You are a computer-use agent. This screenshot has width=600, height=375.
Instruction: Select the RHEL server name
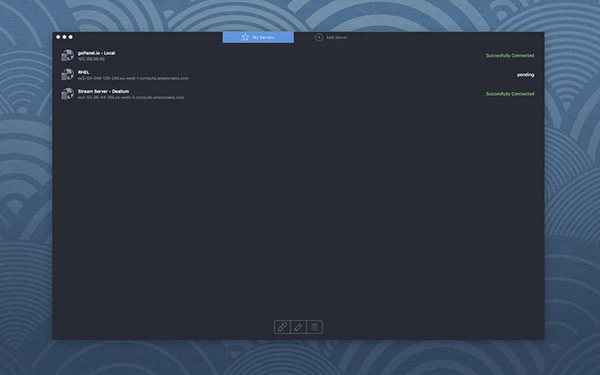pos(83,72)
